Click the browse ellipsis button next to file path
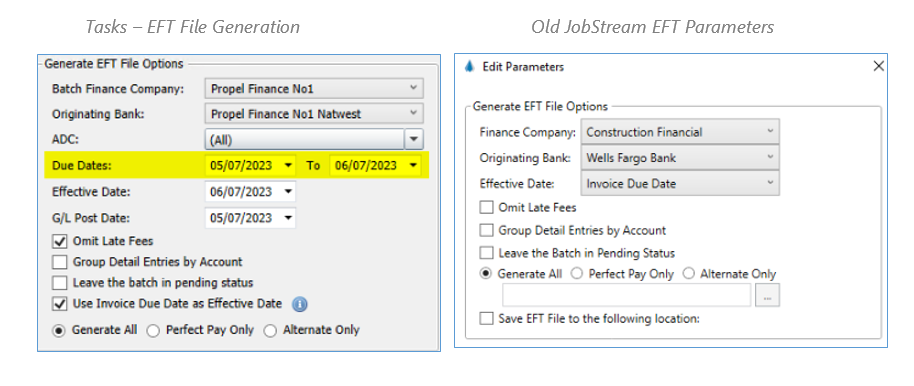The image size is (914, 386). click(x=767, y=297)
